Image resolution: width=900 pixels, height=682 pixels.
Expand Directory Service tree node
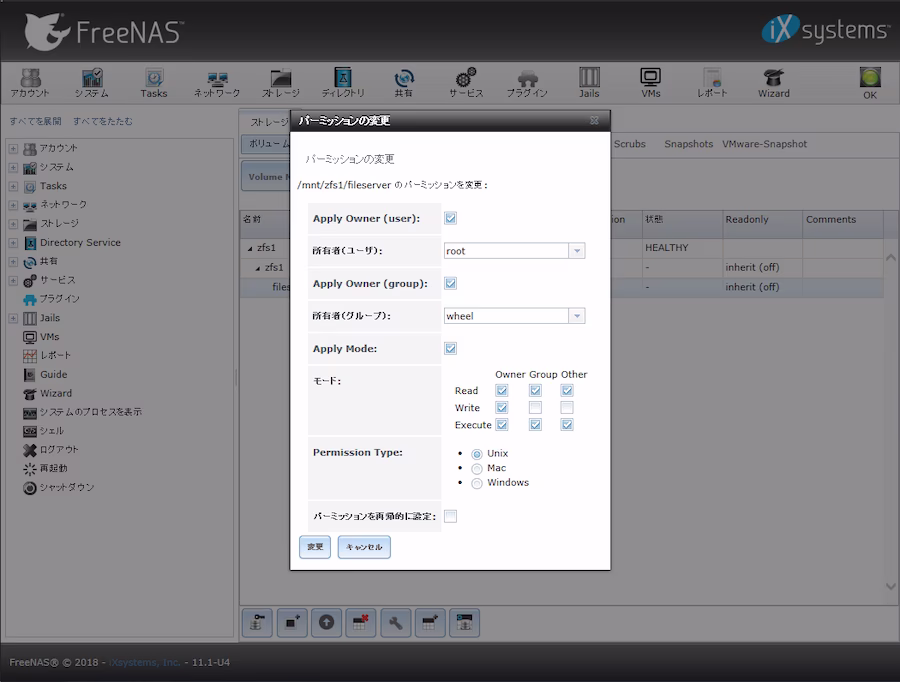pyautogui.click(x=13, y=242)
